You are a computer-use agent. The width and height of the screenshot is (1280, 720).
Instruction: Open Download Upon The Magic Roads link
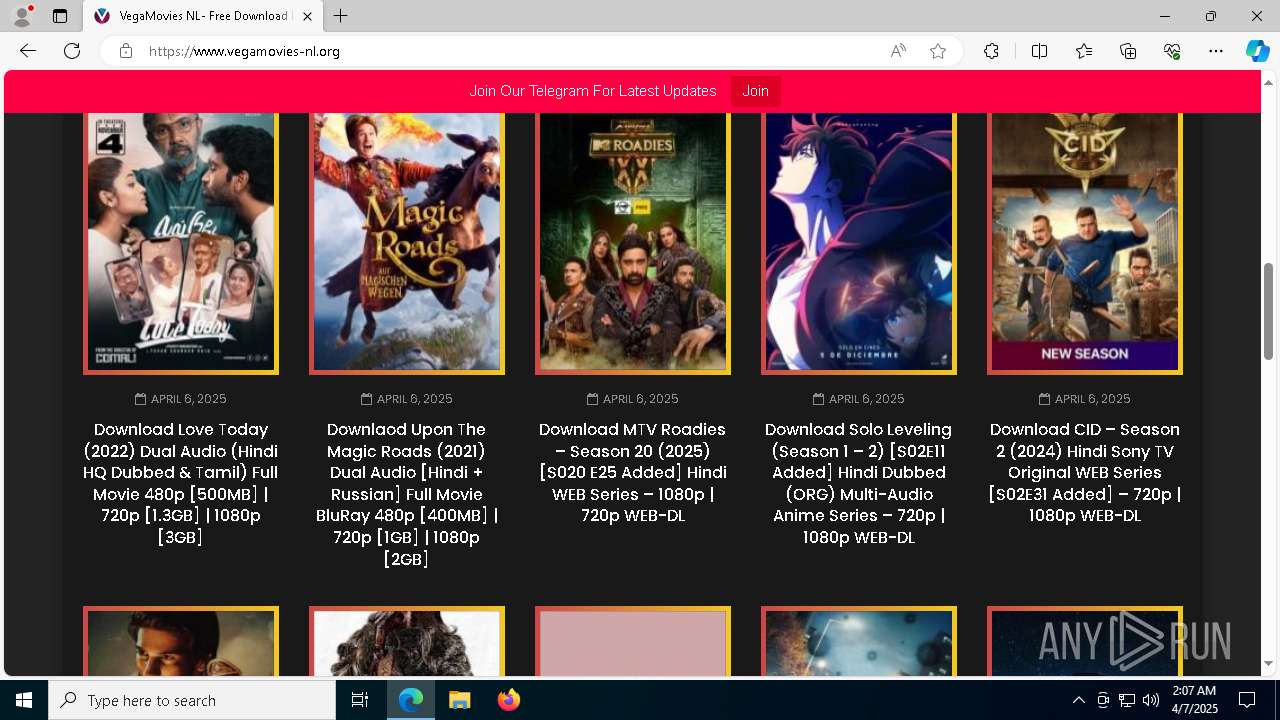point(407,494)
